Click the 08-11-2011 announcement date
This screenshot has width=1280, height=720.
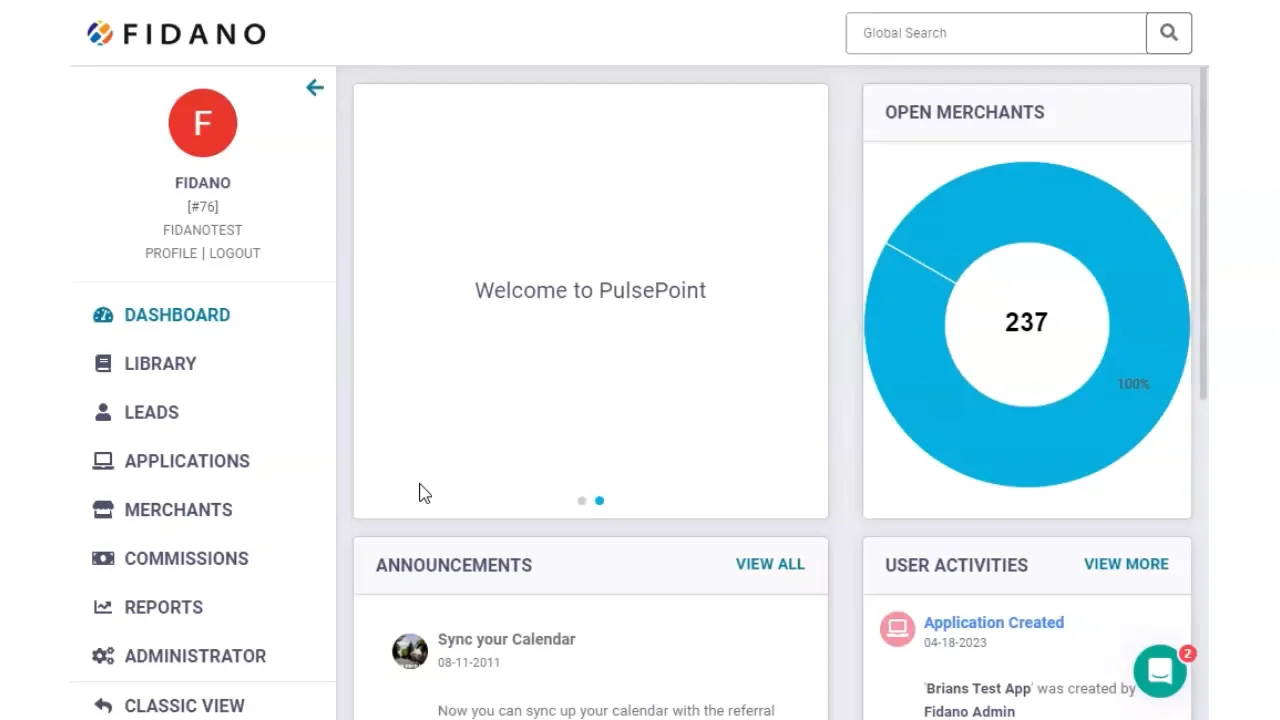click(x=469, y=662)
